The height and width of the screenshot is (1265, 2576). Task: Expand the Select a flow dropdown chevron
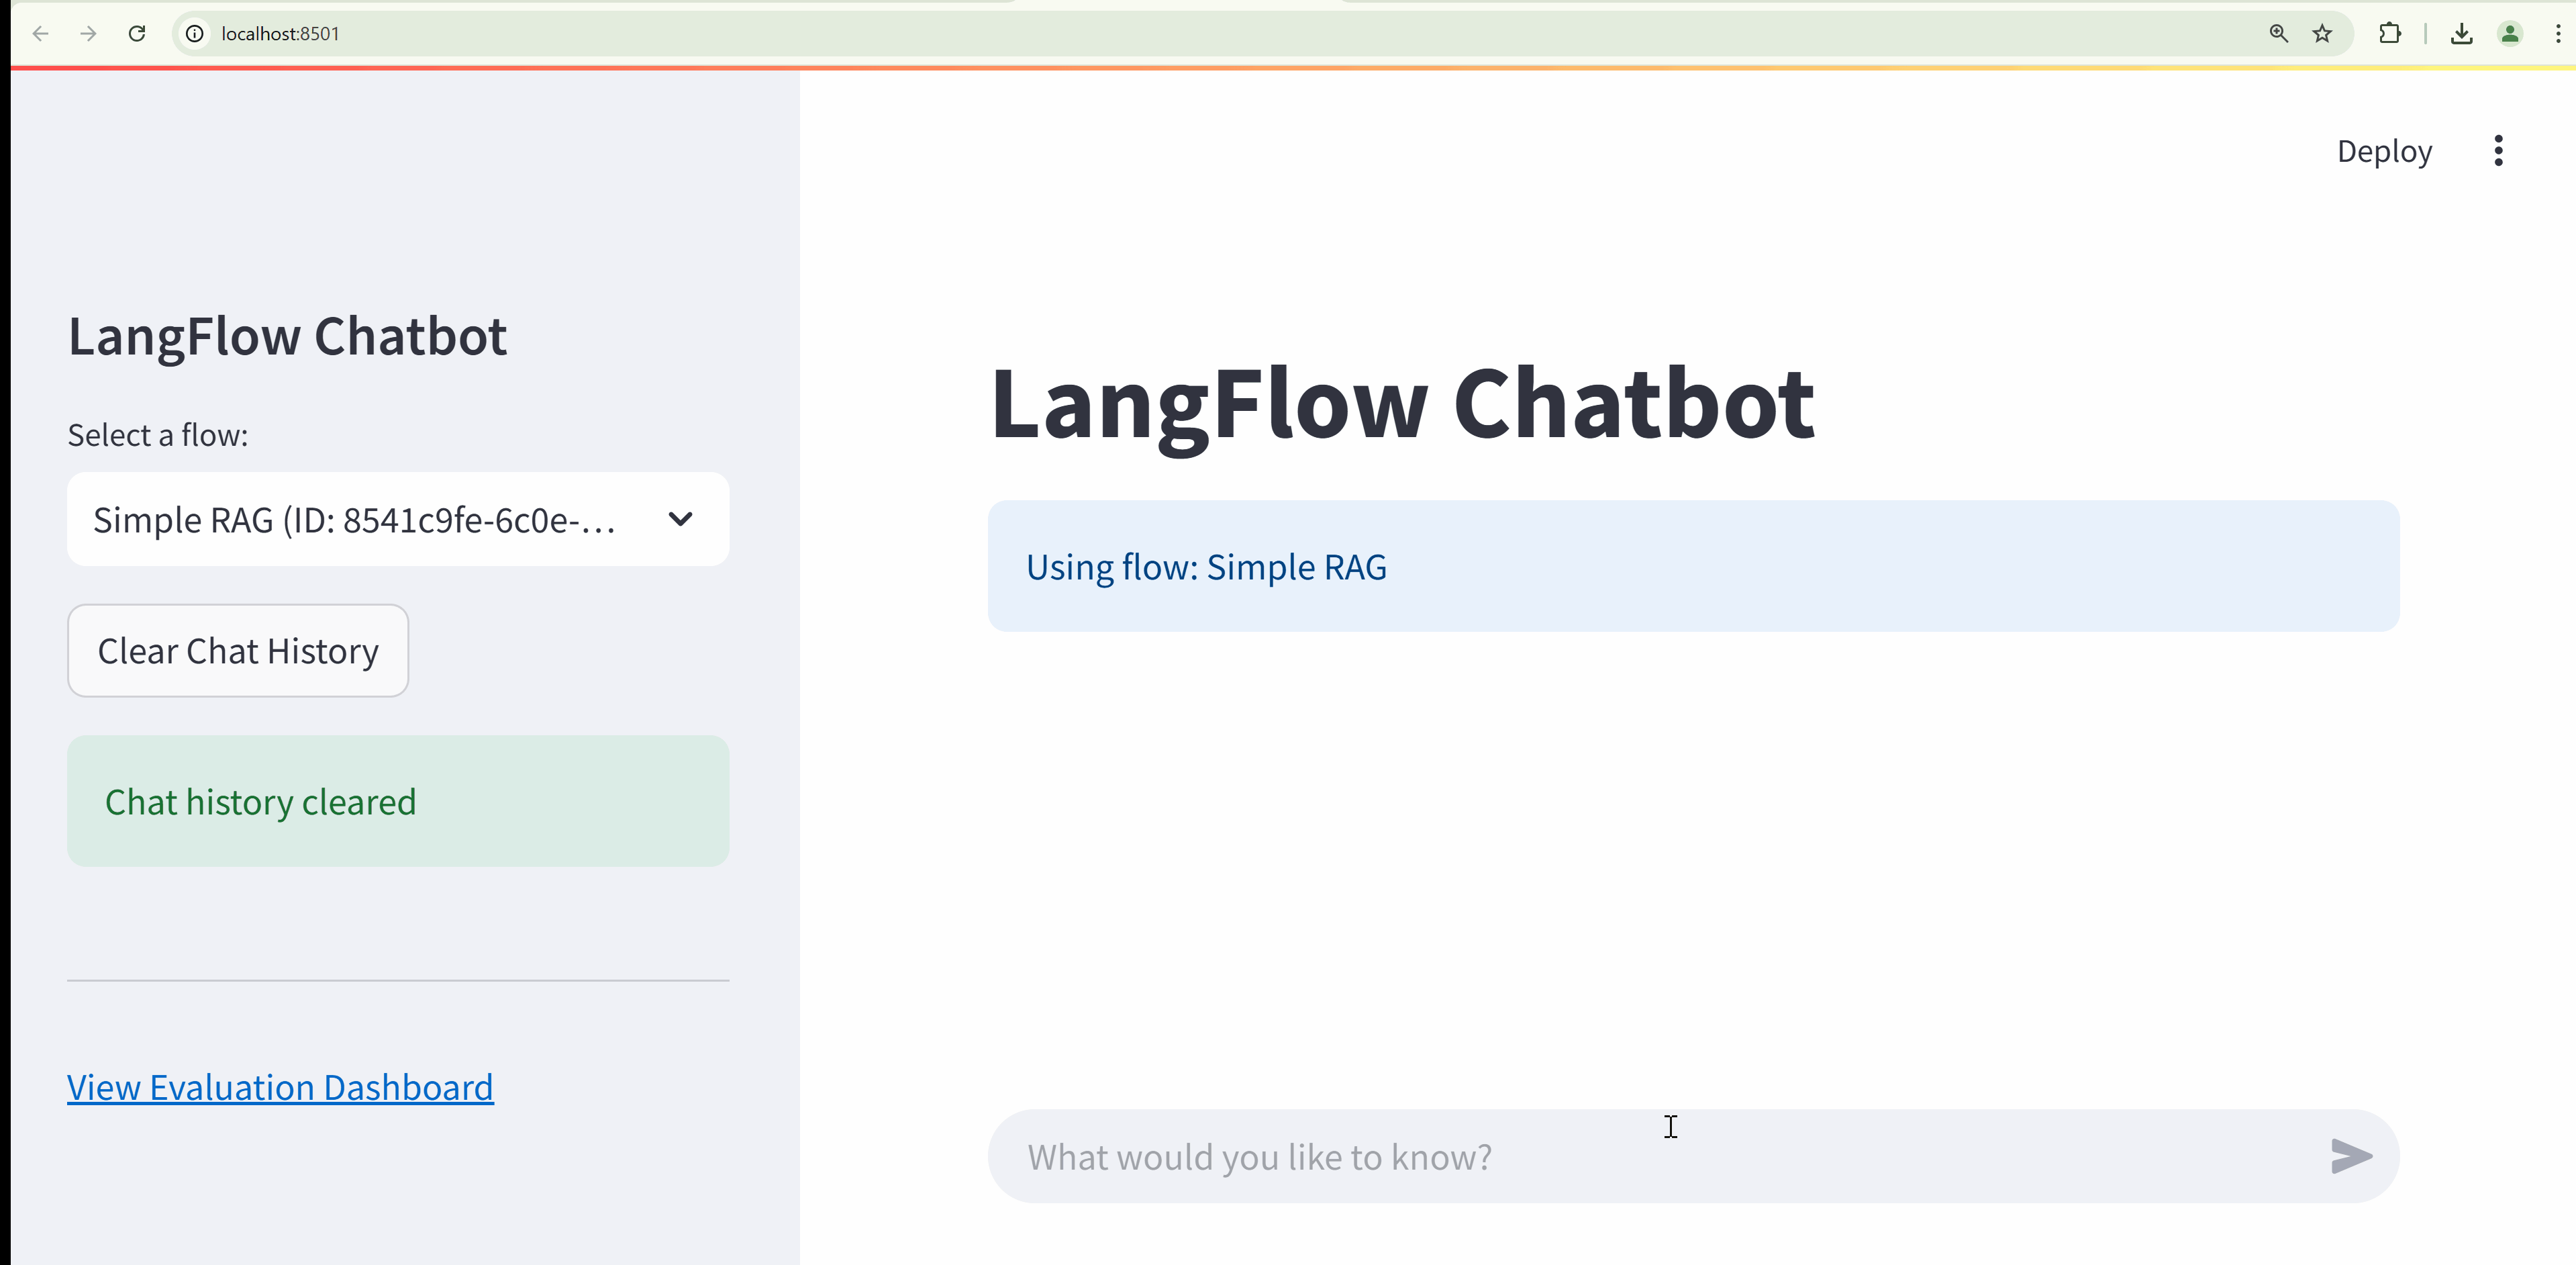click(x=680, y=519)
